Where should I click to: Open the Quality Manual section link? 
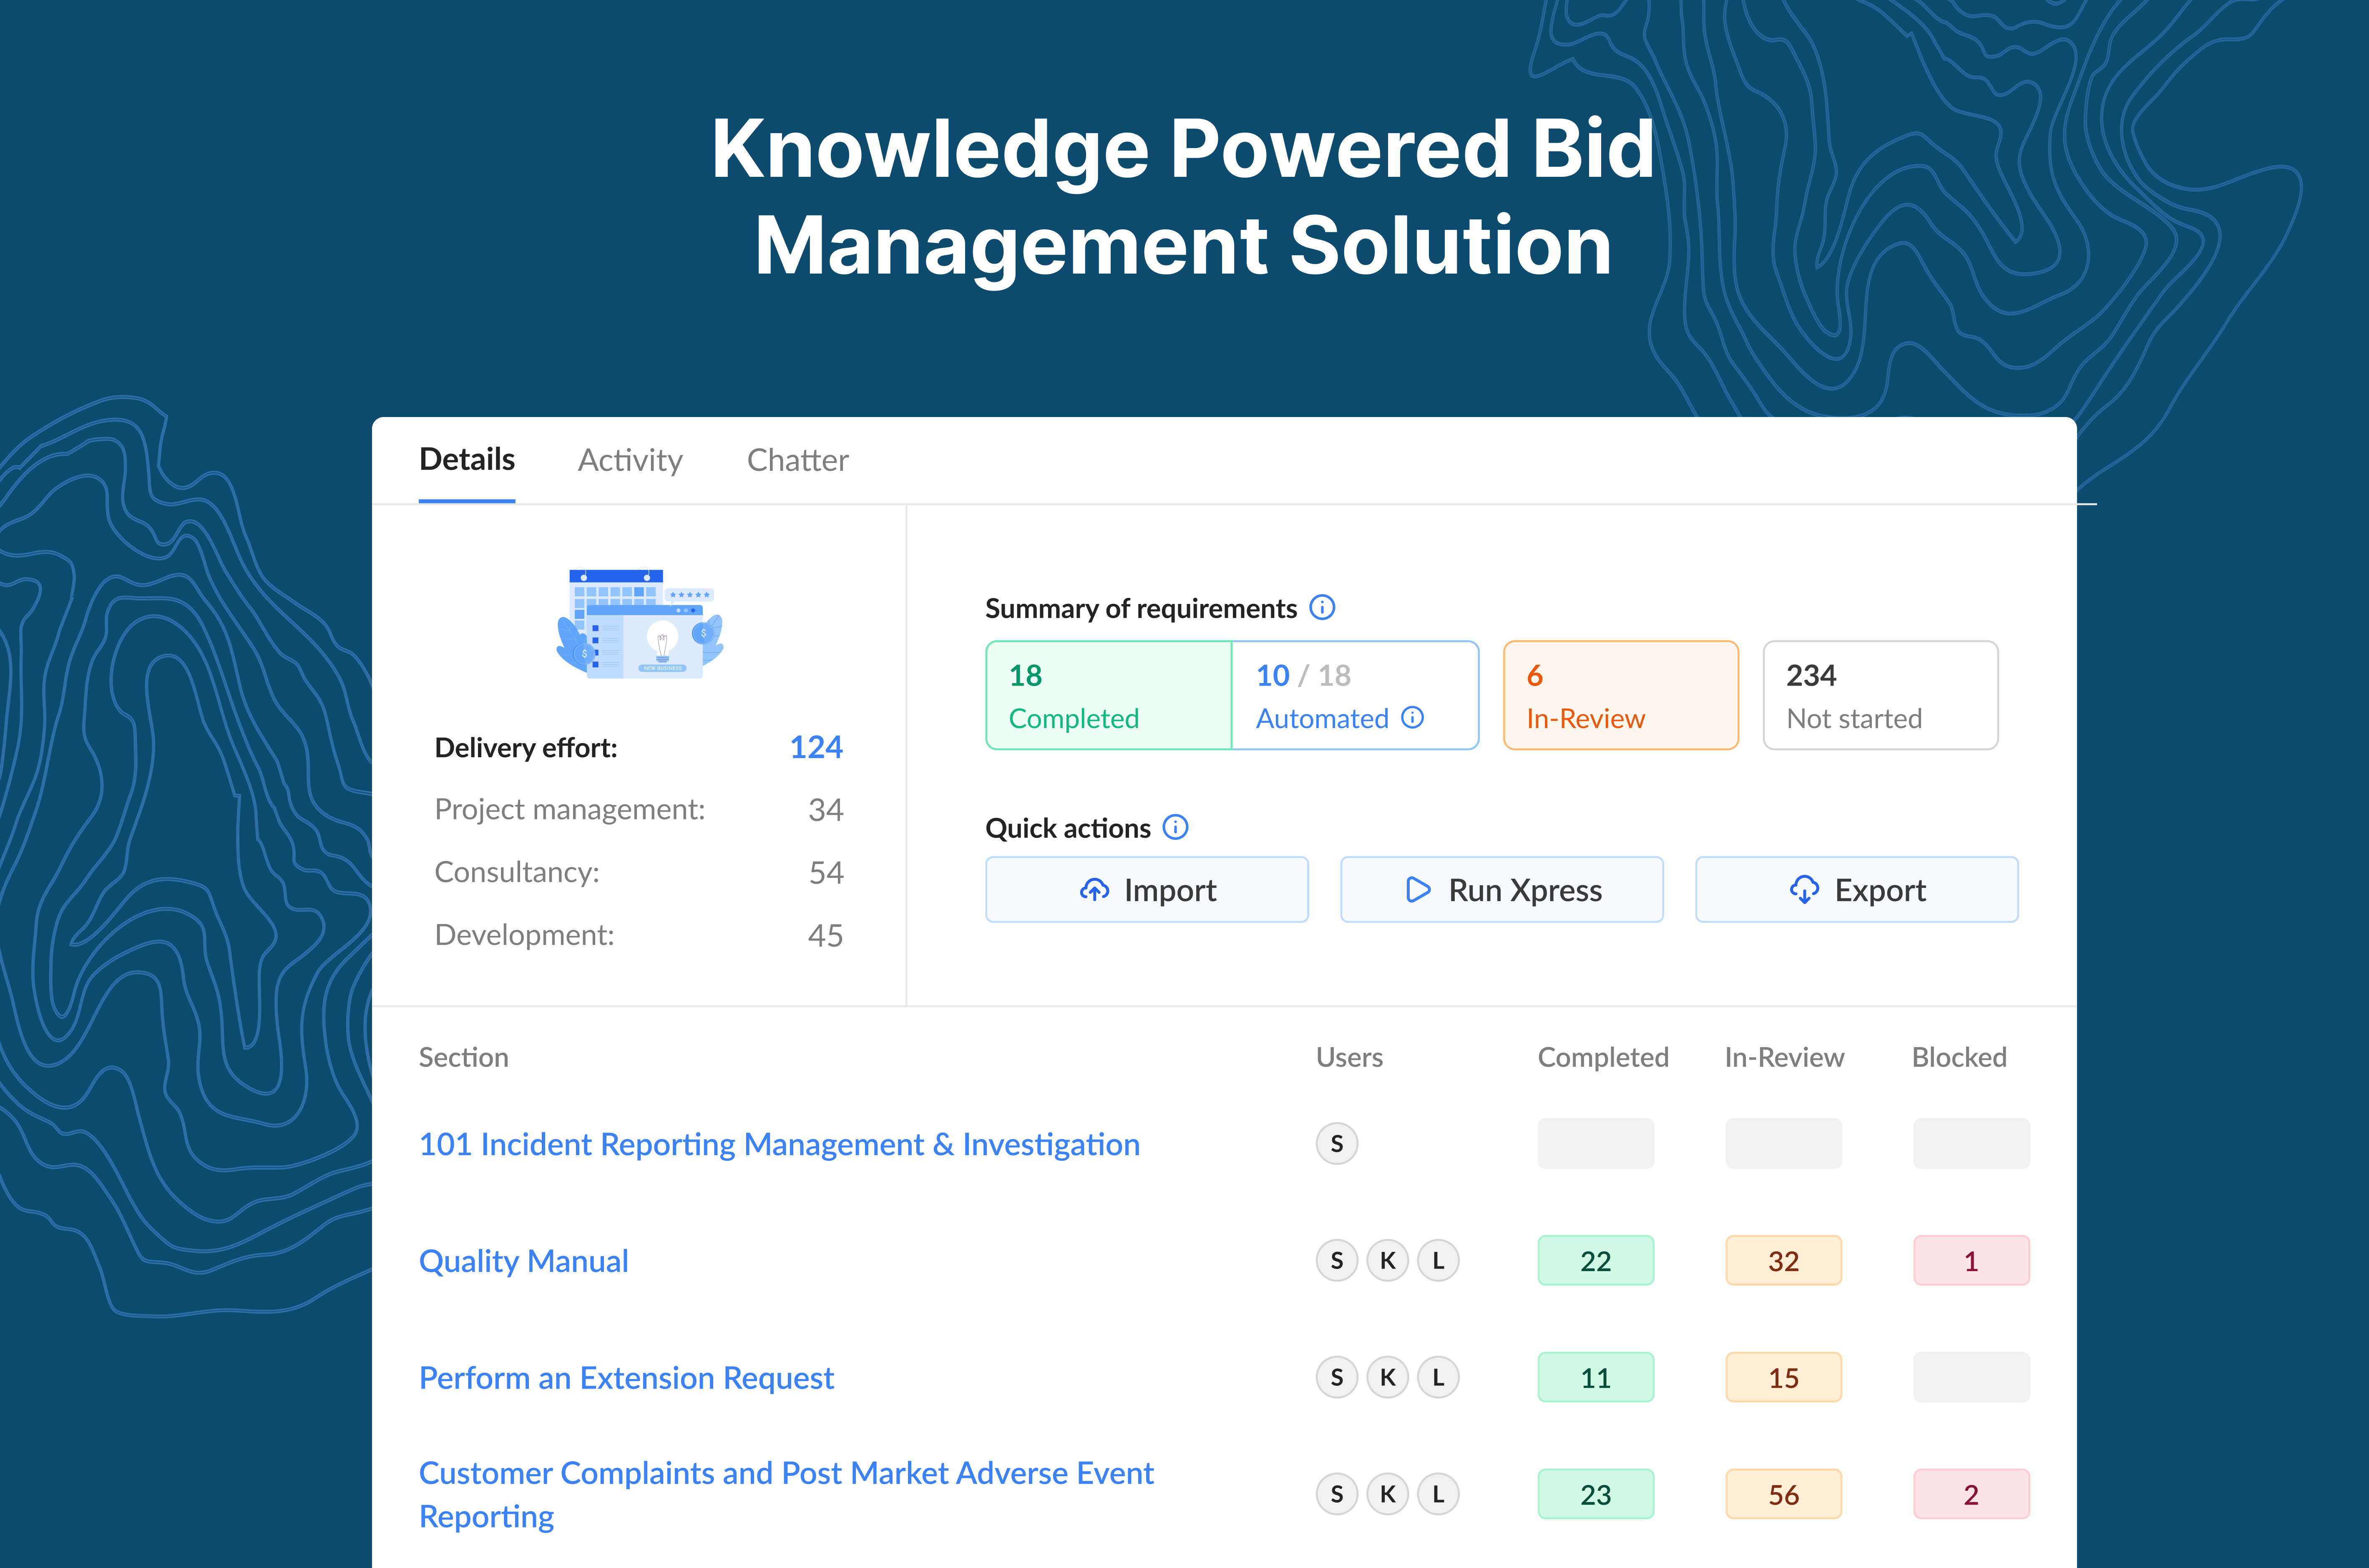coord(523,1261)
